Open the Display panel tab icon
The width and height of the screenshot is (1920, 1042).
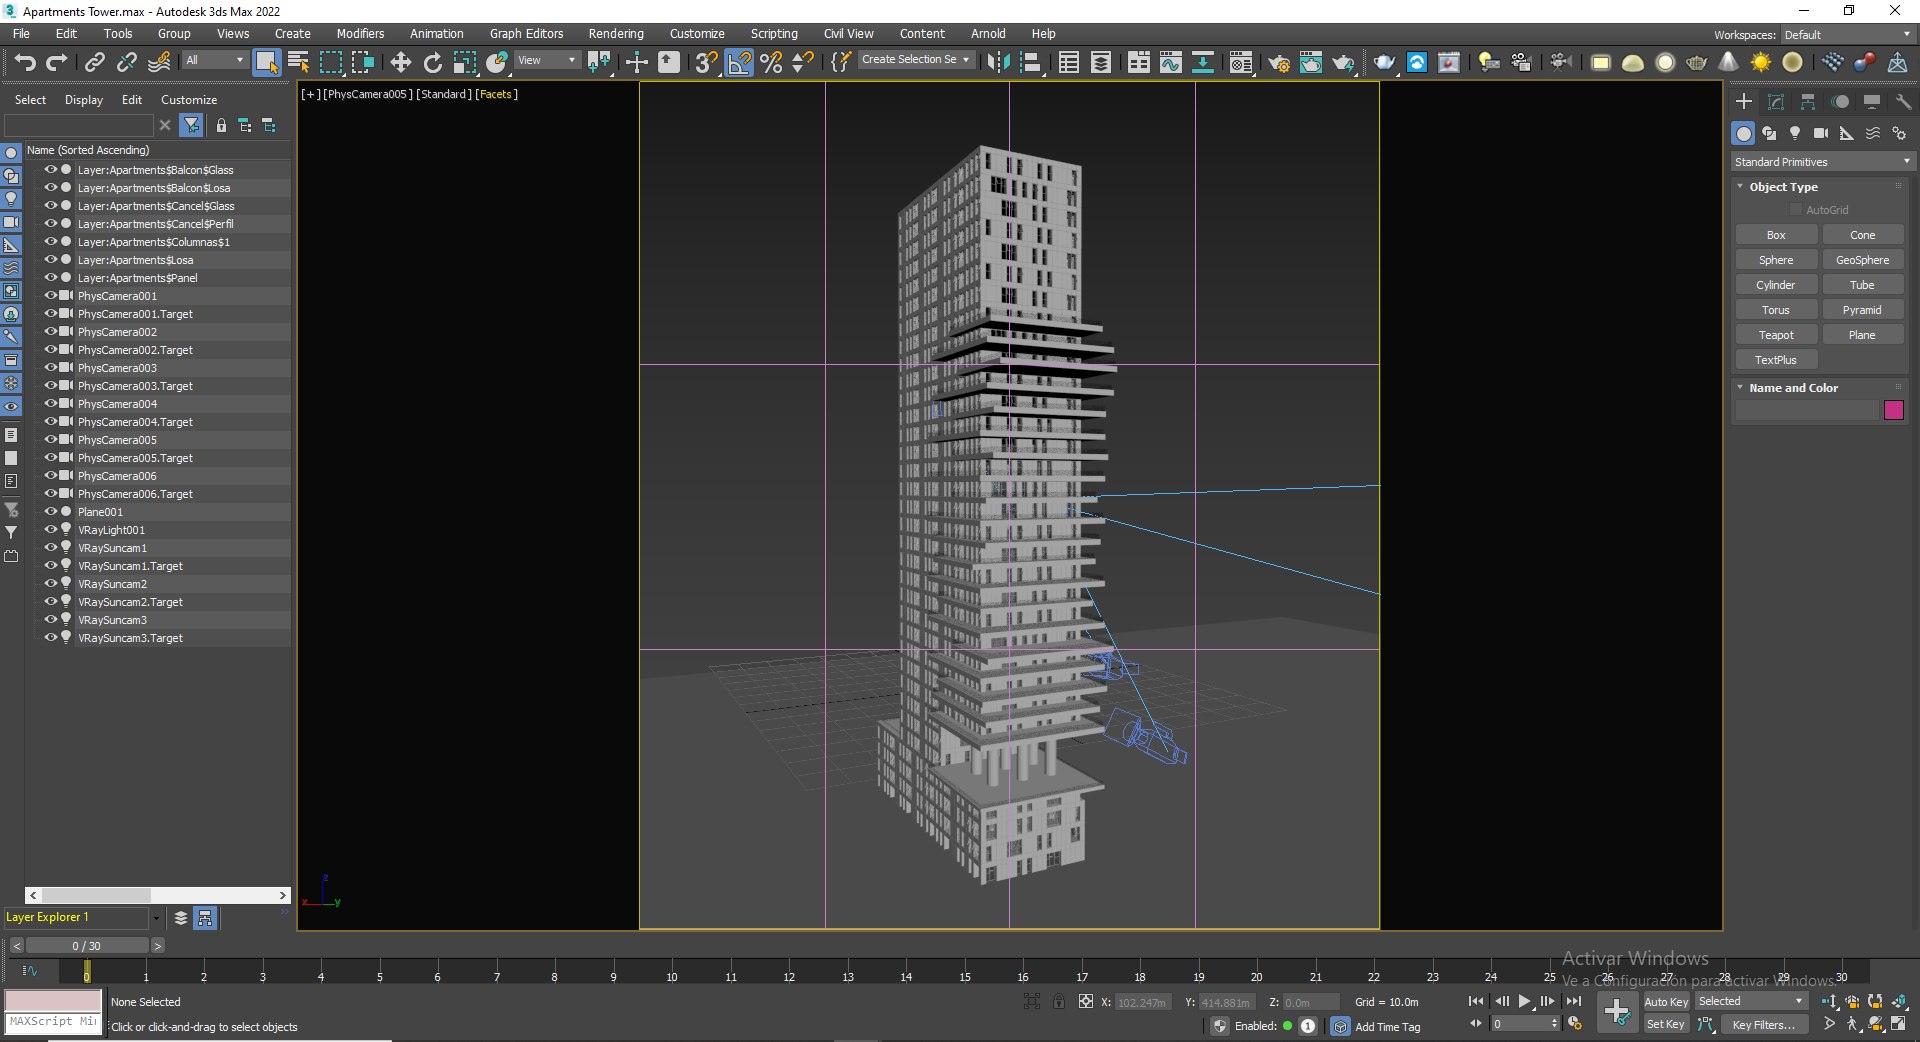click(1872, 102)
